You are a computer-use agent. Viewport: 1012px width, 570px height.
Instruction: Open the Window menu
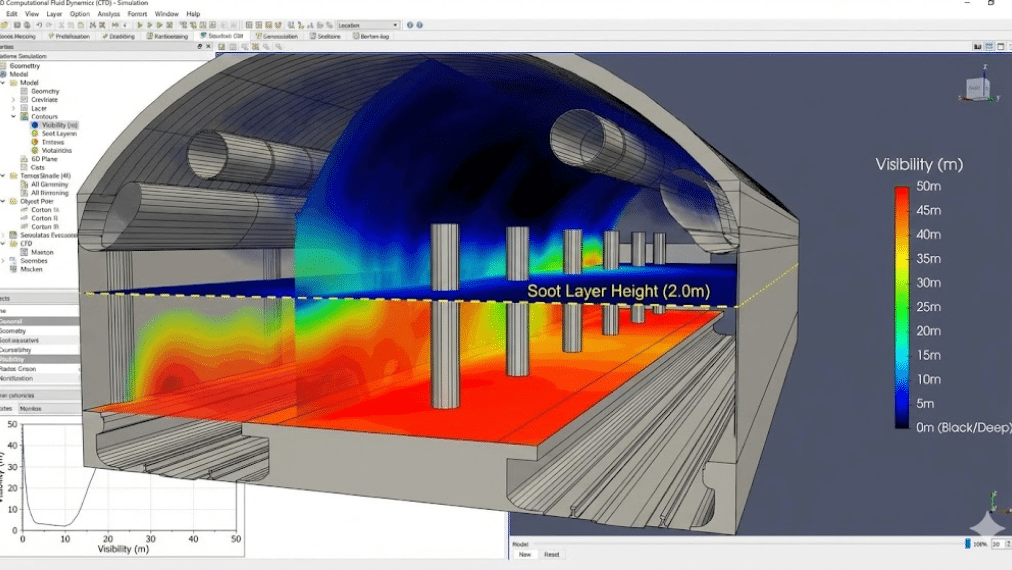coord(167,14)
